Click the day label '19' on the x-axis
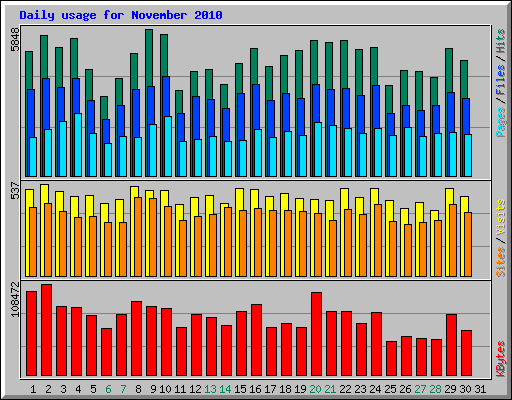This screenshot has height=400, width=512. (300, 389)
